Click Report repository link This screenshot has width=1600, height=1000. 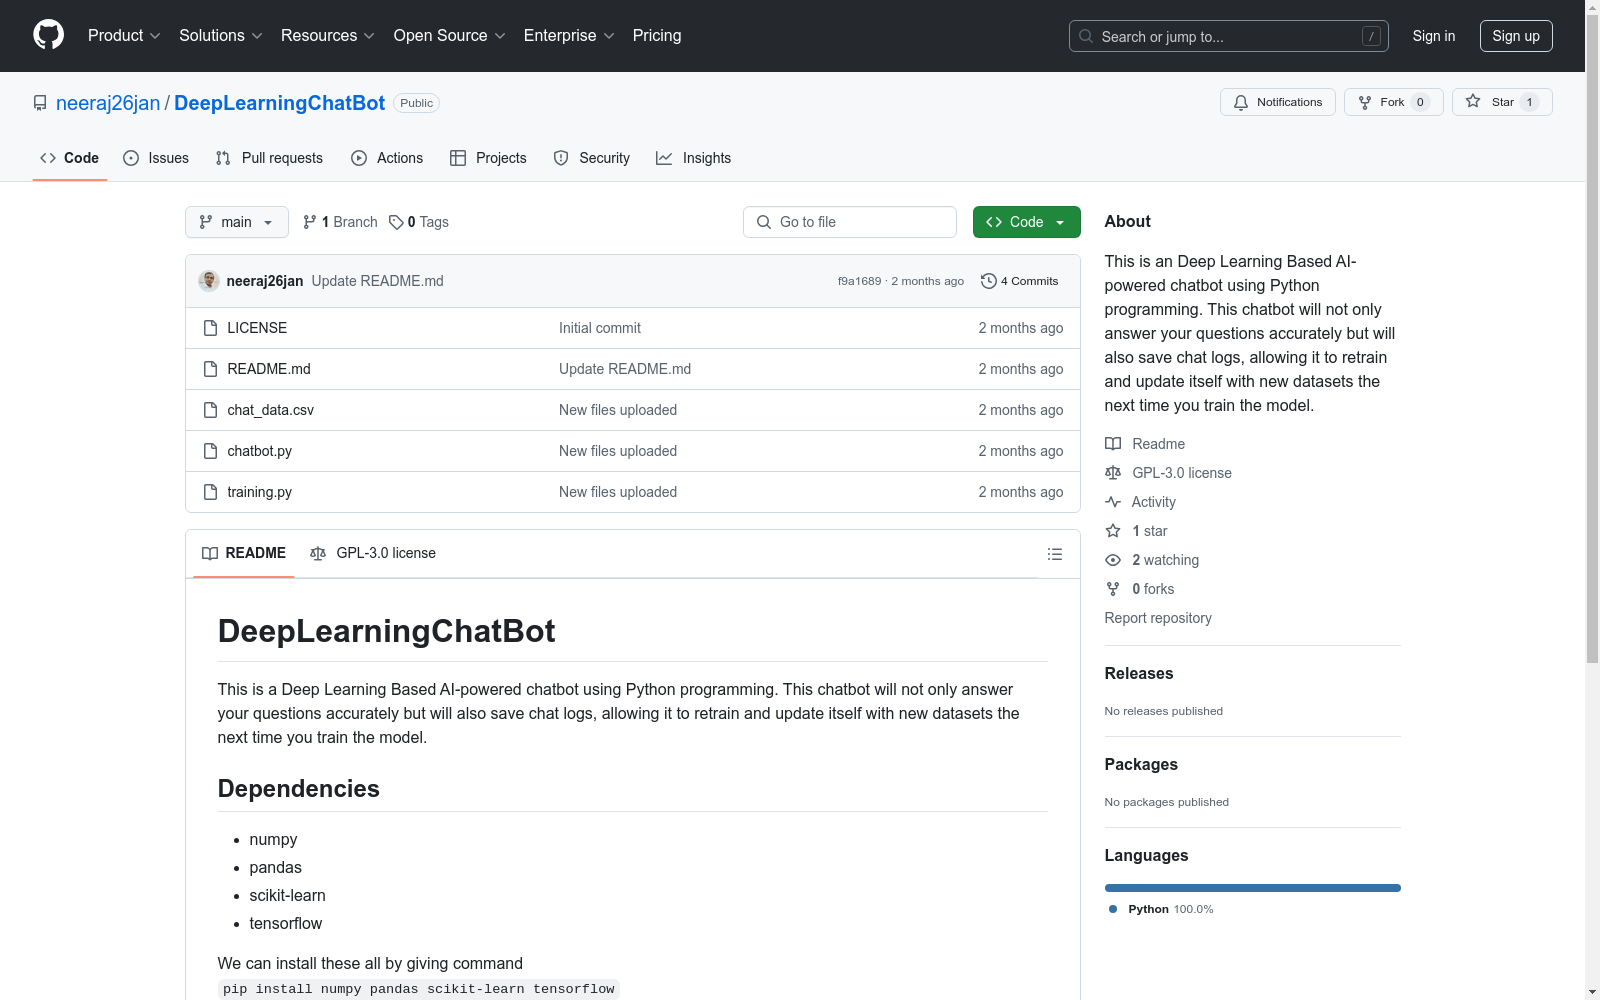click(x=1158, y=618)
